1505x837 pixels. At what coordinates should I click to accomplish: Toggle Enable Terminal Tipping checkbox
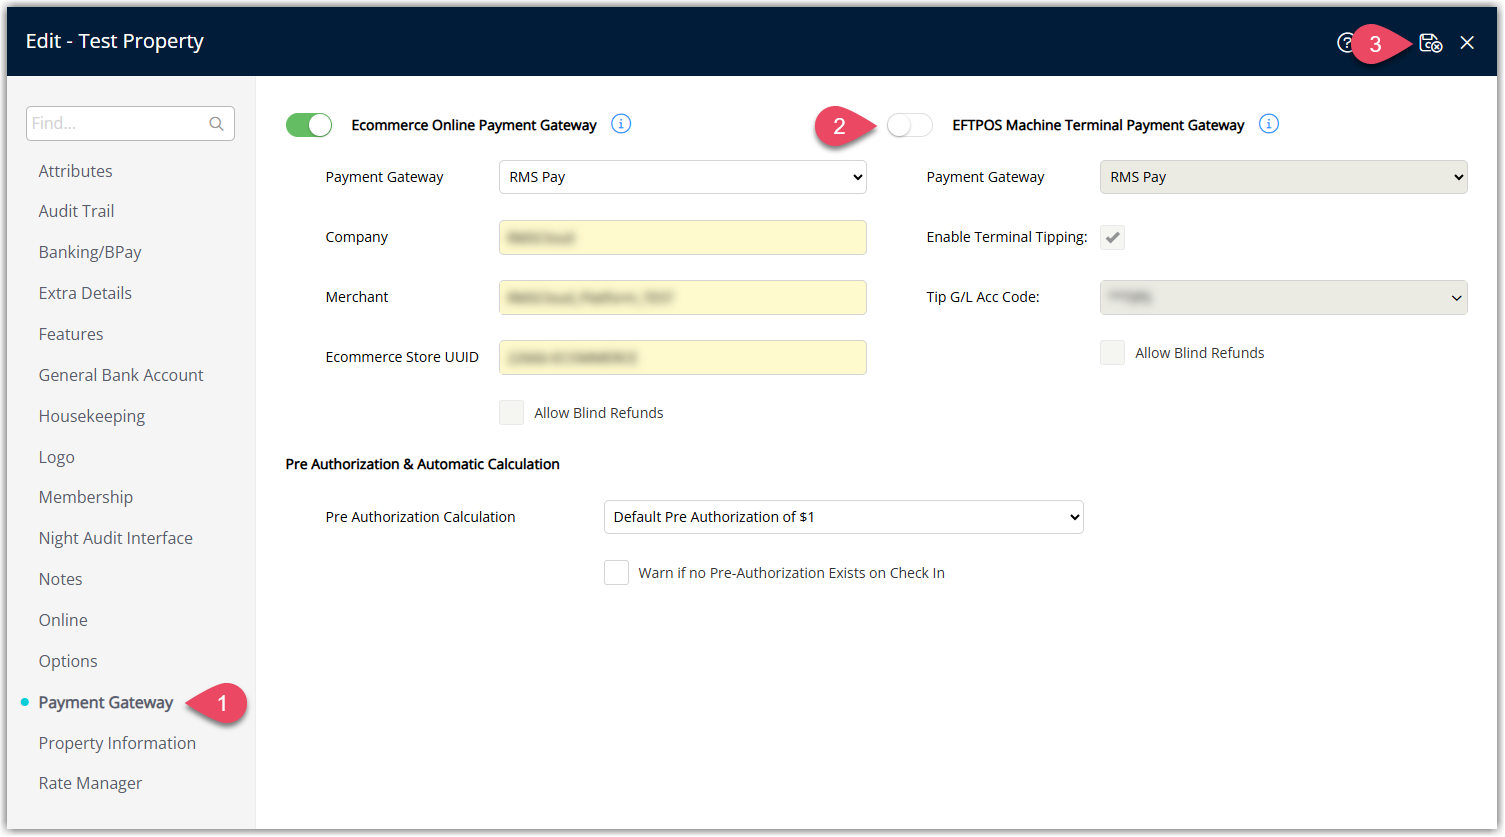click(1112, 237)
